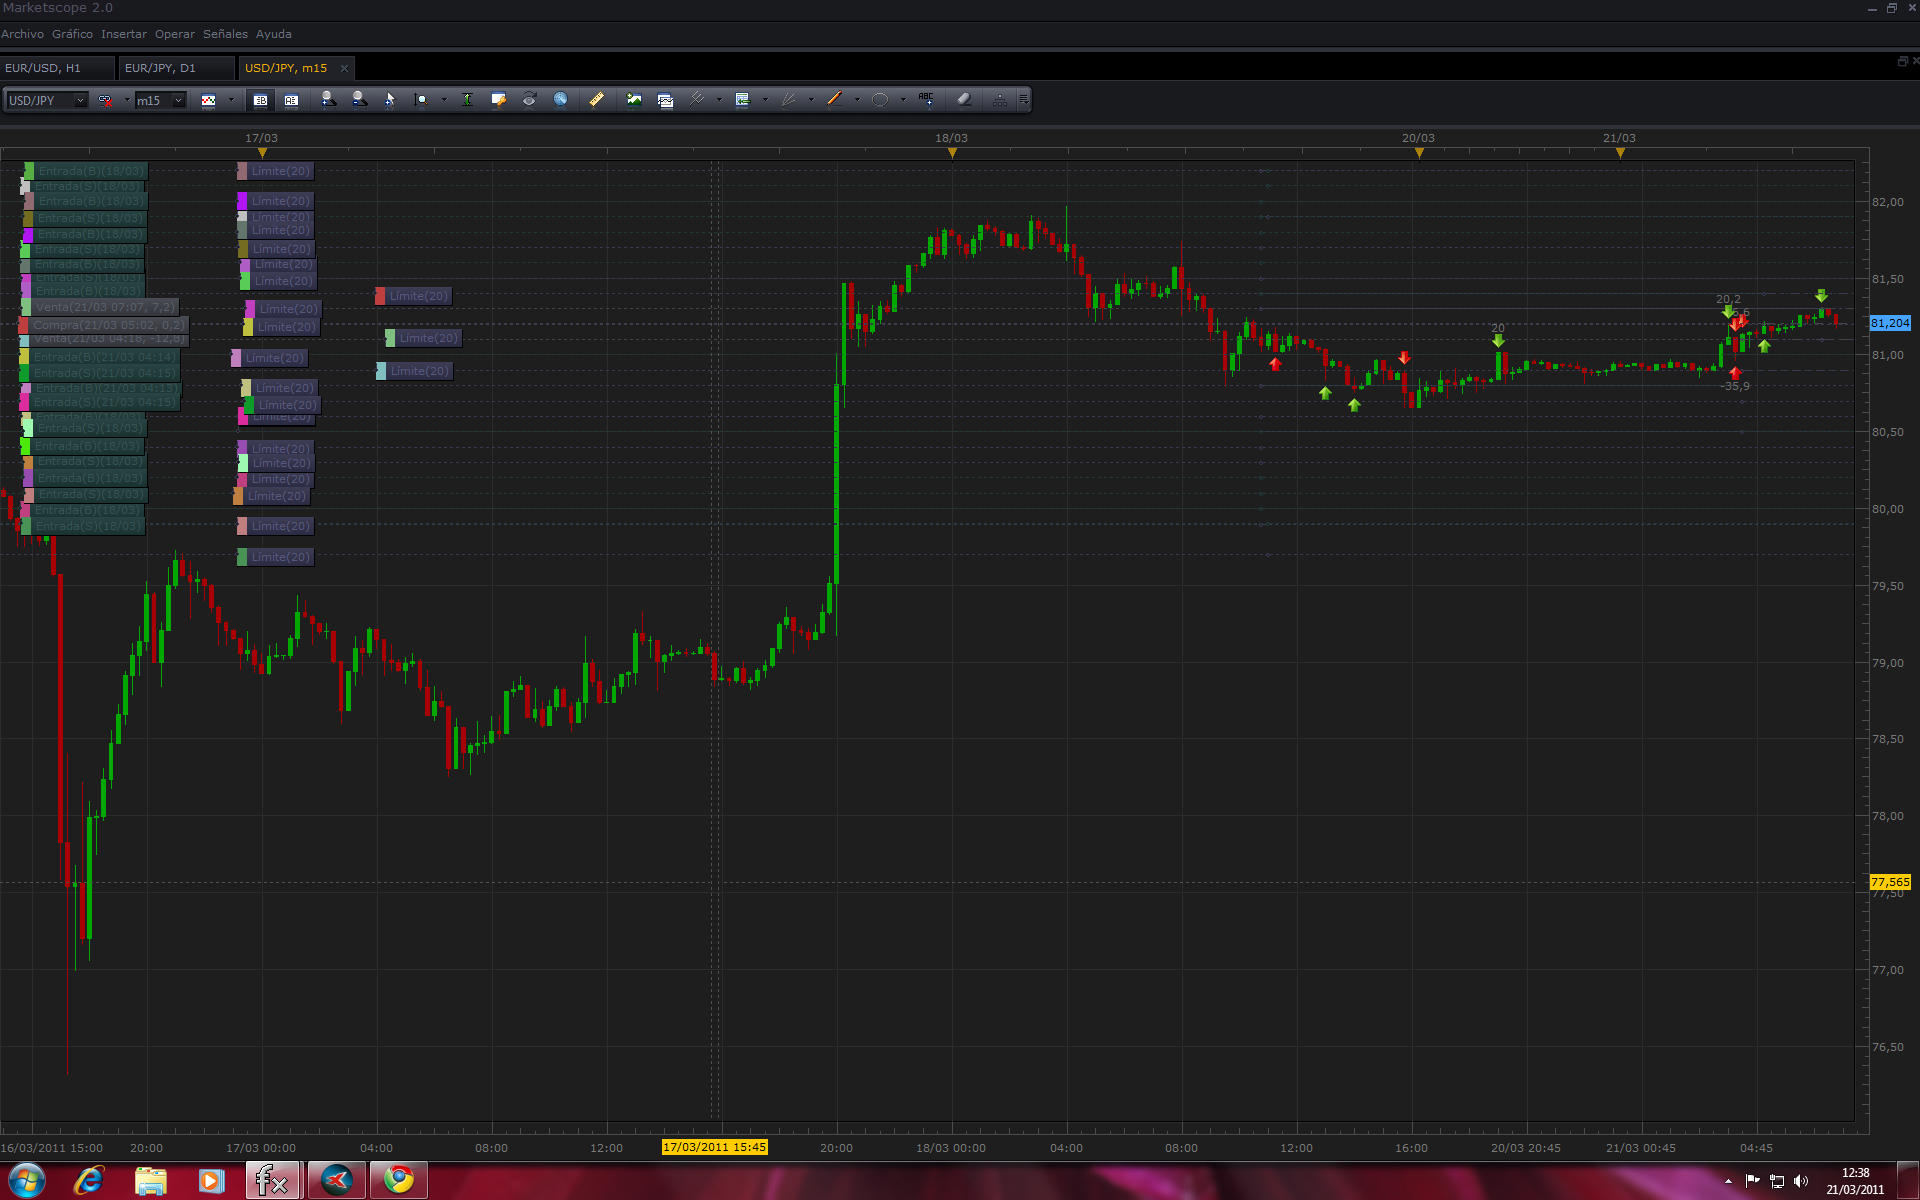Toggle the first chart view mode button
This screenshot has height=1200, width=1920.
pyautogui.click(x=260, y=100)
